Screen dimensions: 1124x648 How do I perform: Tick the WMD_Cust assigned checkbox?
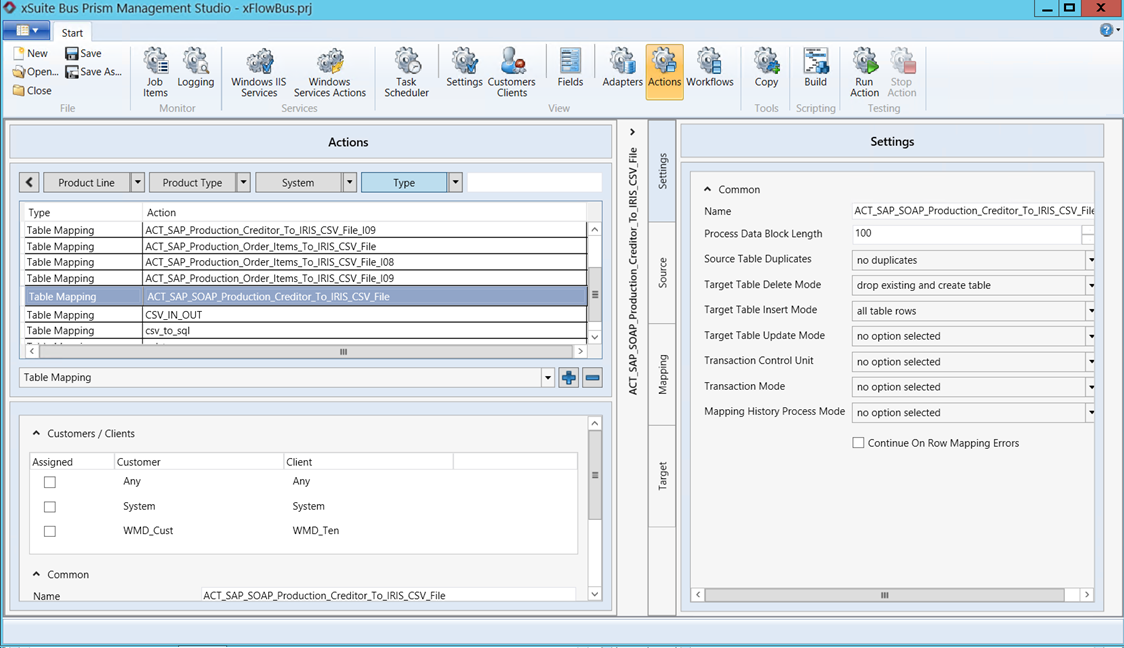50,531
